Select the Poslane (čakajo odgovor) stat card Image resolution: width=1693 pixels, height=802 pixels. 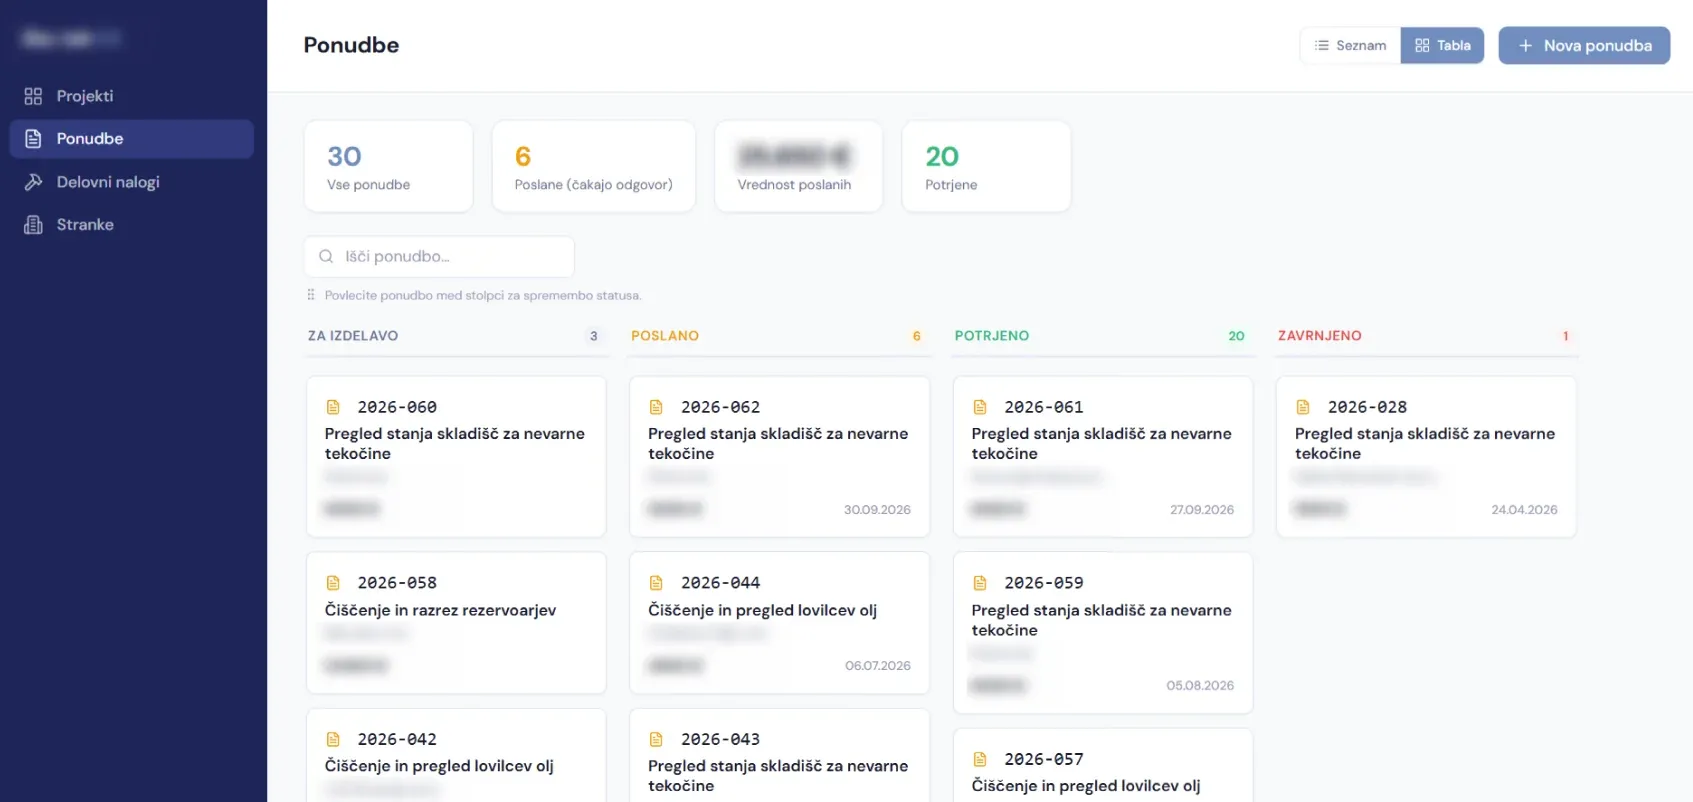[594, 167]
